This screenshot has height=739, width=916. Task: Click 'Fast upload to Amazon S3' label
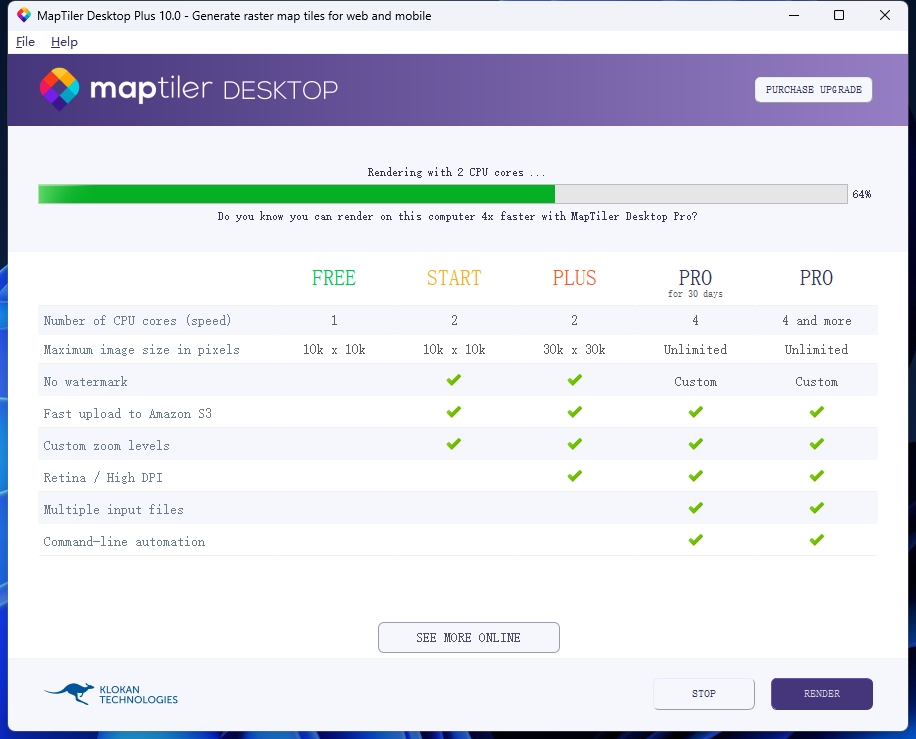click(x=127, y=414)
